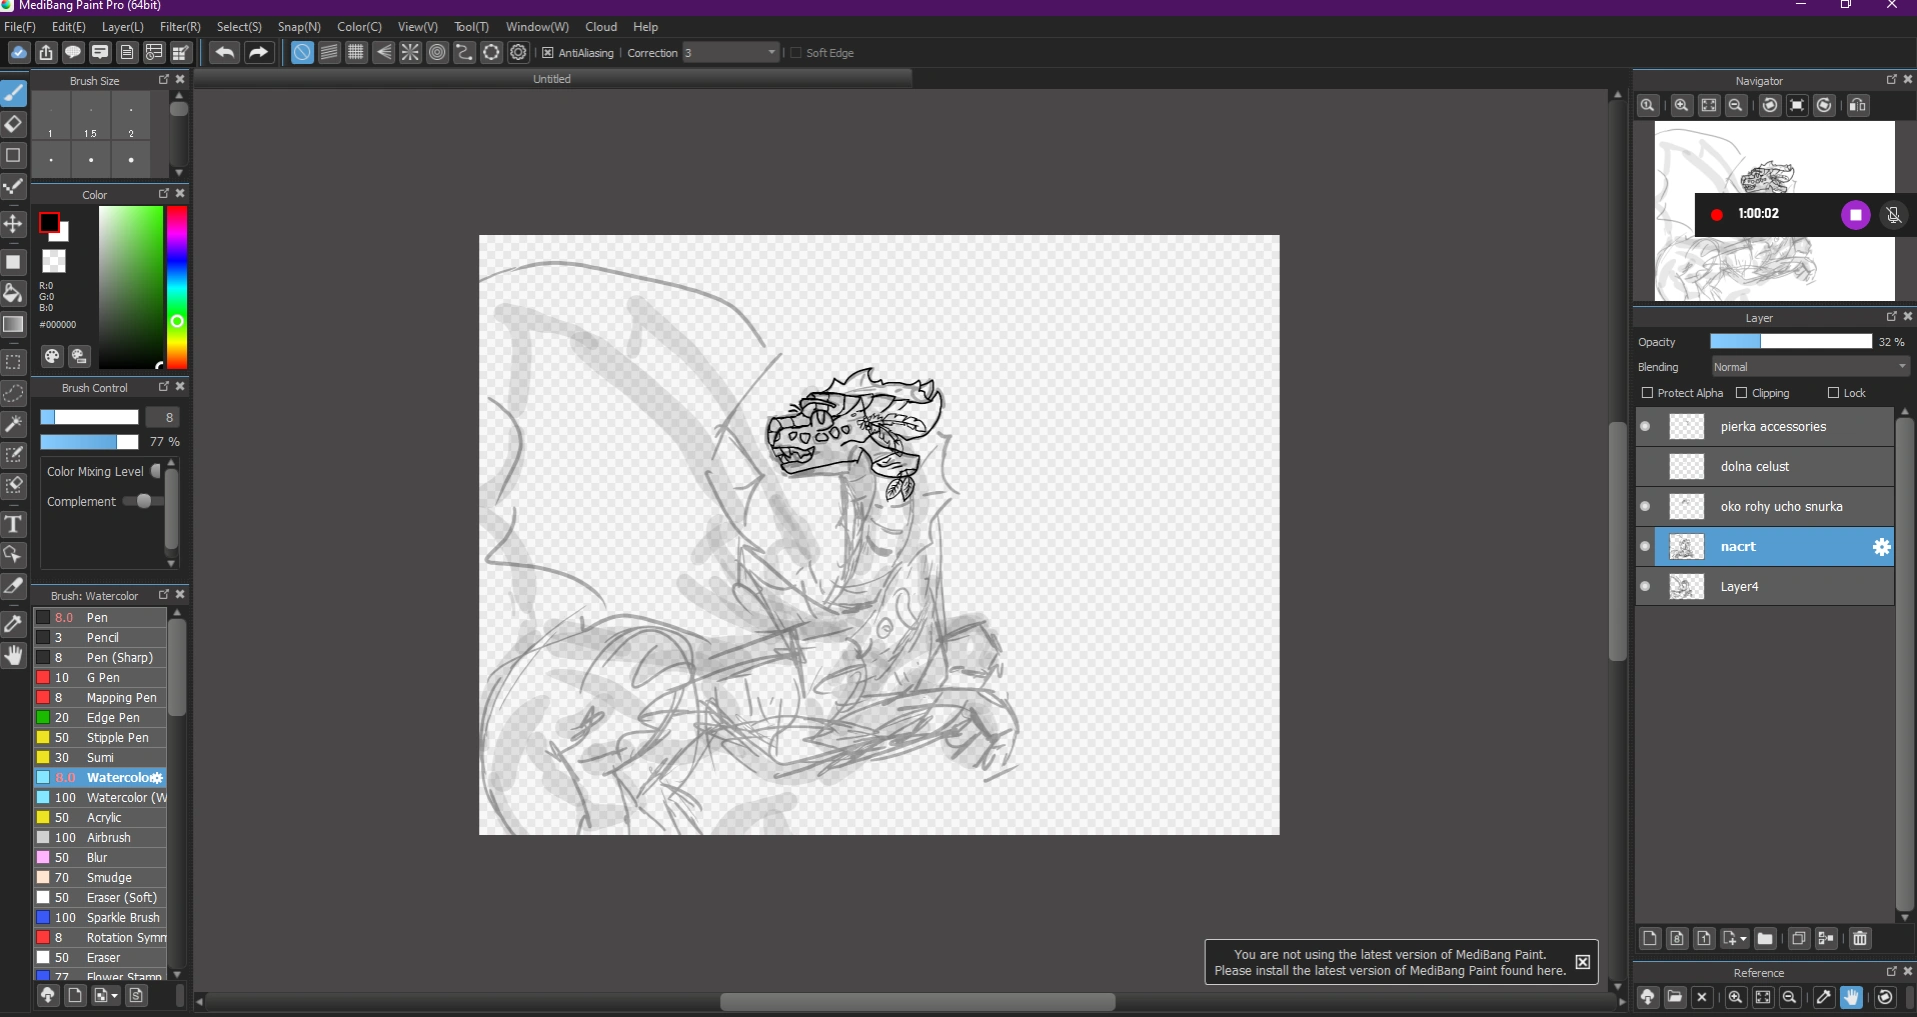This screenshot has width=1917, height=1017.
Task: Pick up color with the Eyedropper tool
Action: (x=14, y=624)
